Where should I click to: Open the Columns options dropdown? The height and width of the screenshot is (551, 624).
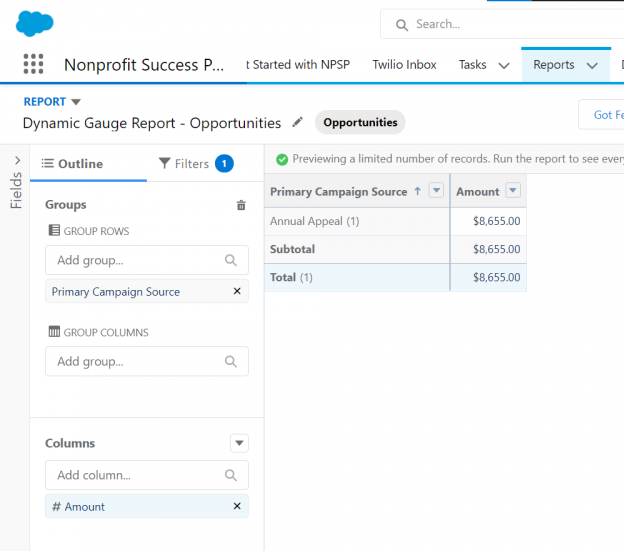click(239, 443)
